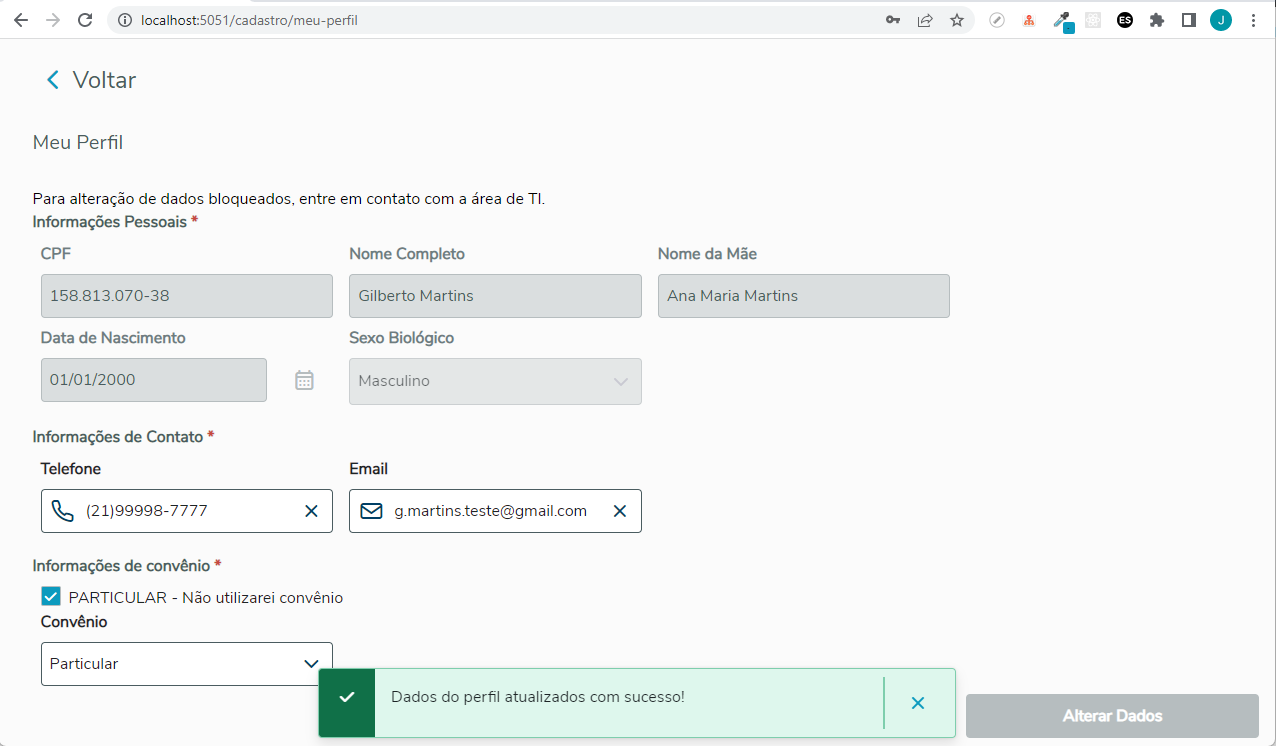
Task: Open the Chrome three-dot menu
Action: pyautogui.click(x=1254, y=20)
